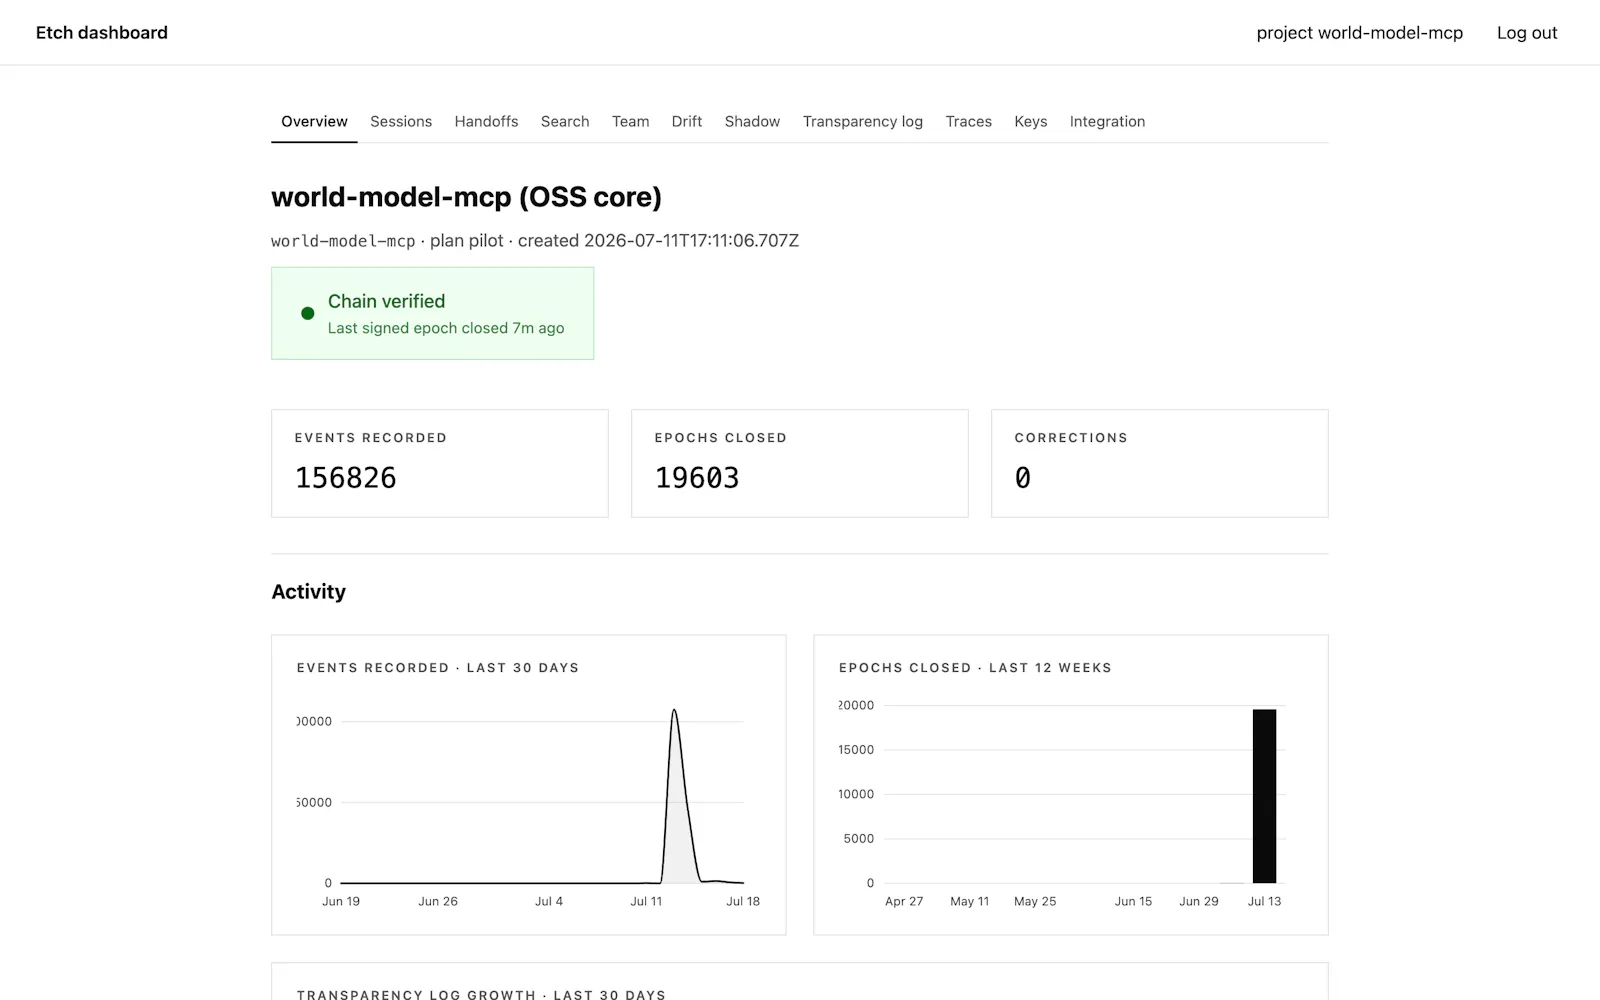1600x1000 pixels.
Task: Click the Epochs Closed value 19603
Action: [697, 478]
